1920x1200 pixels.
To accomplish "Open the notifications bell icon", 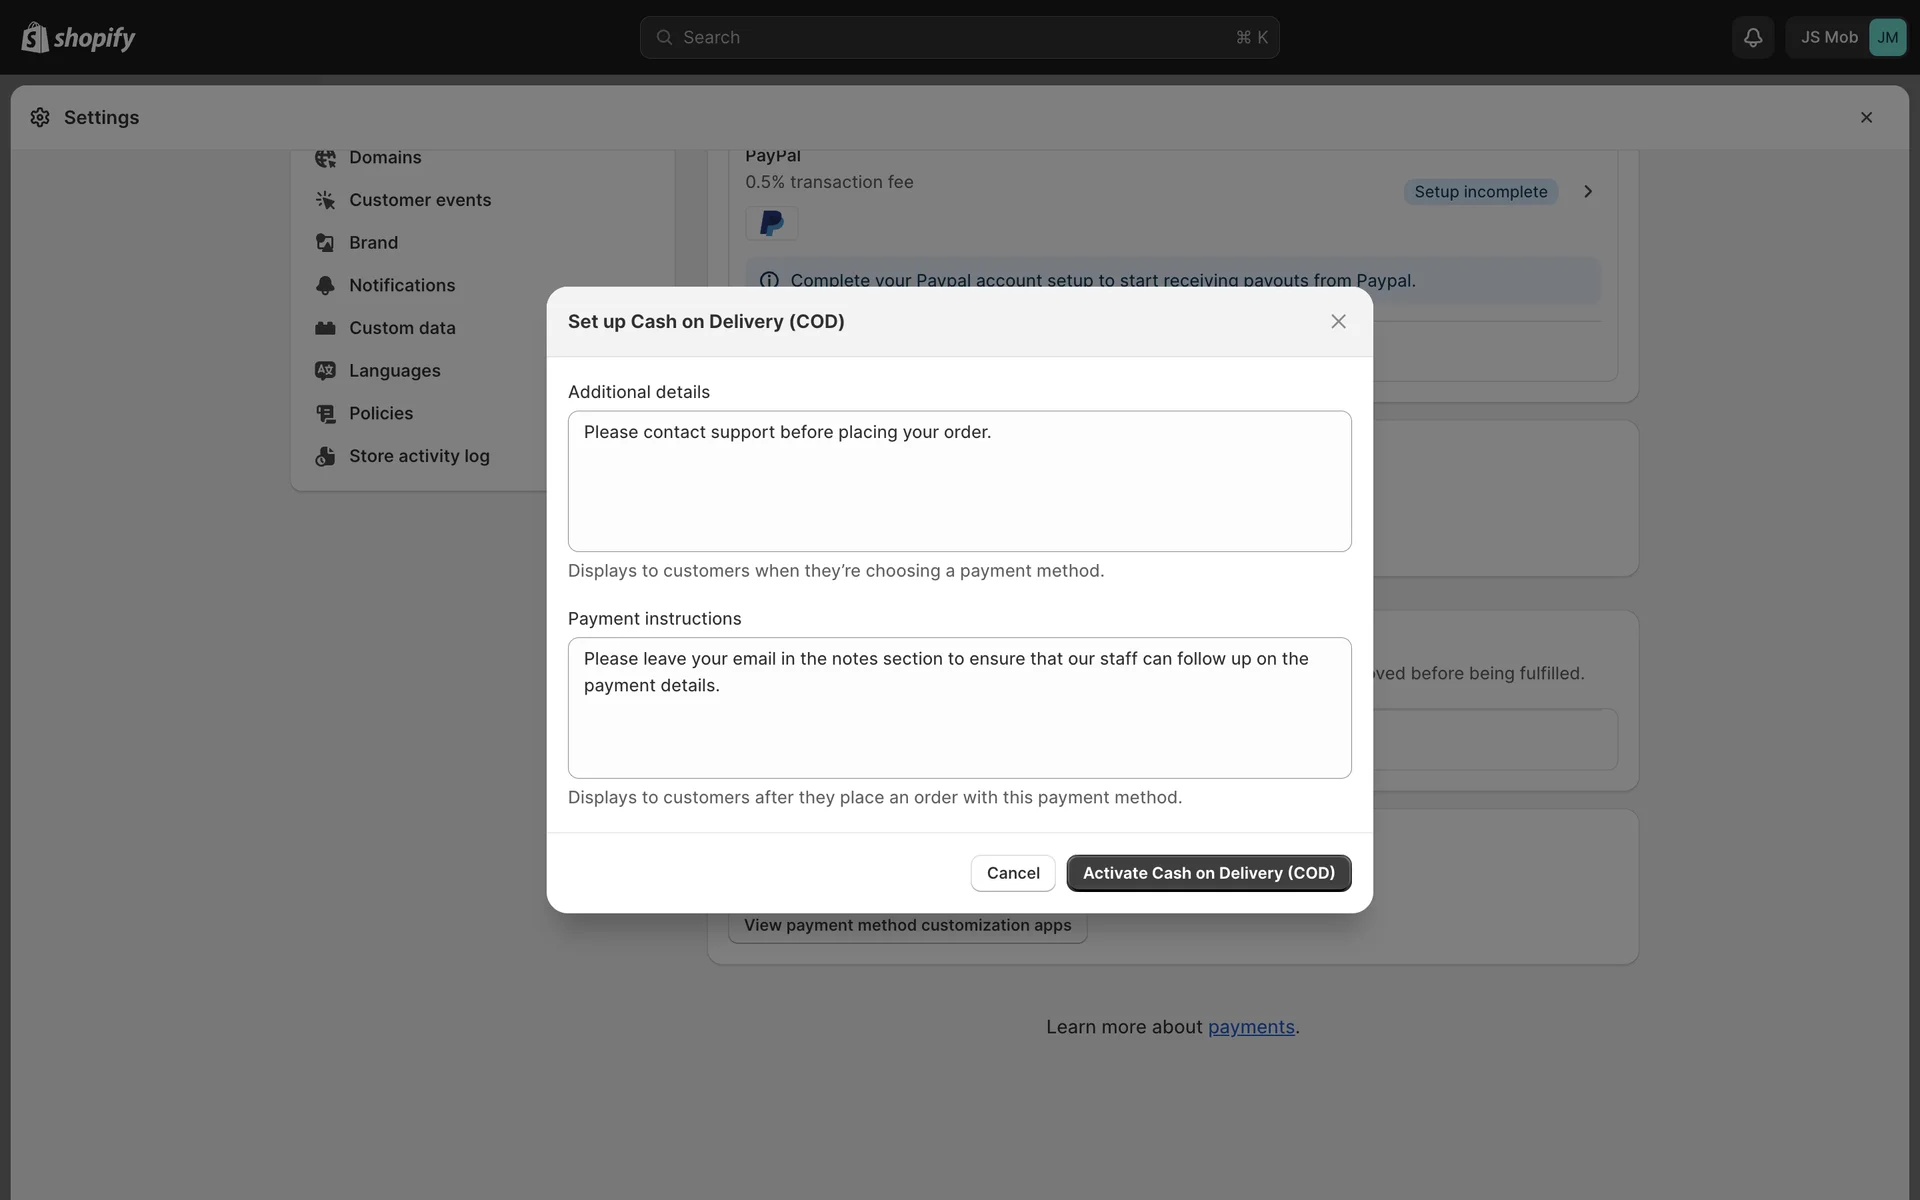I will (1752, 37).
